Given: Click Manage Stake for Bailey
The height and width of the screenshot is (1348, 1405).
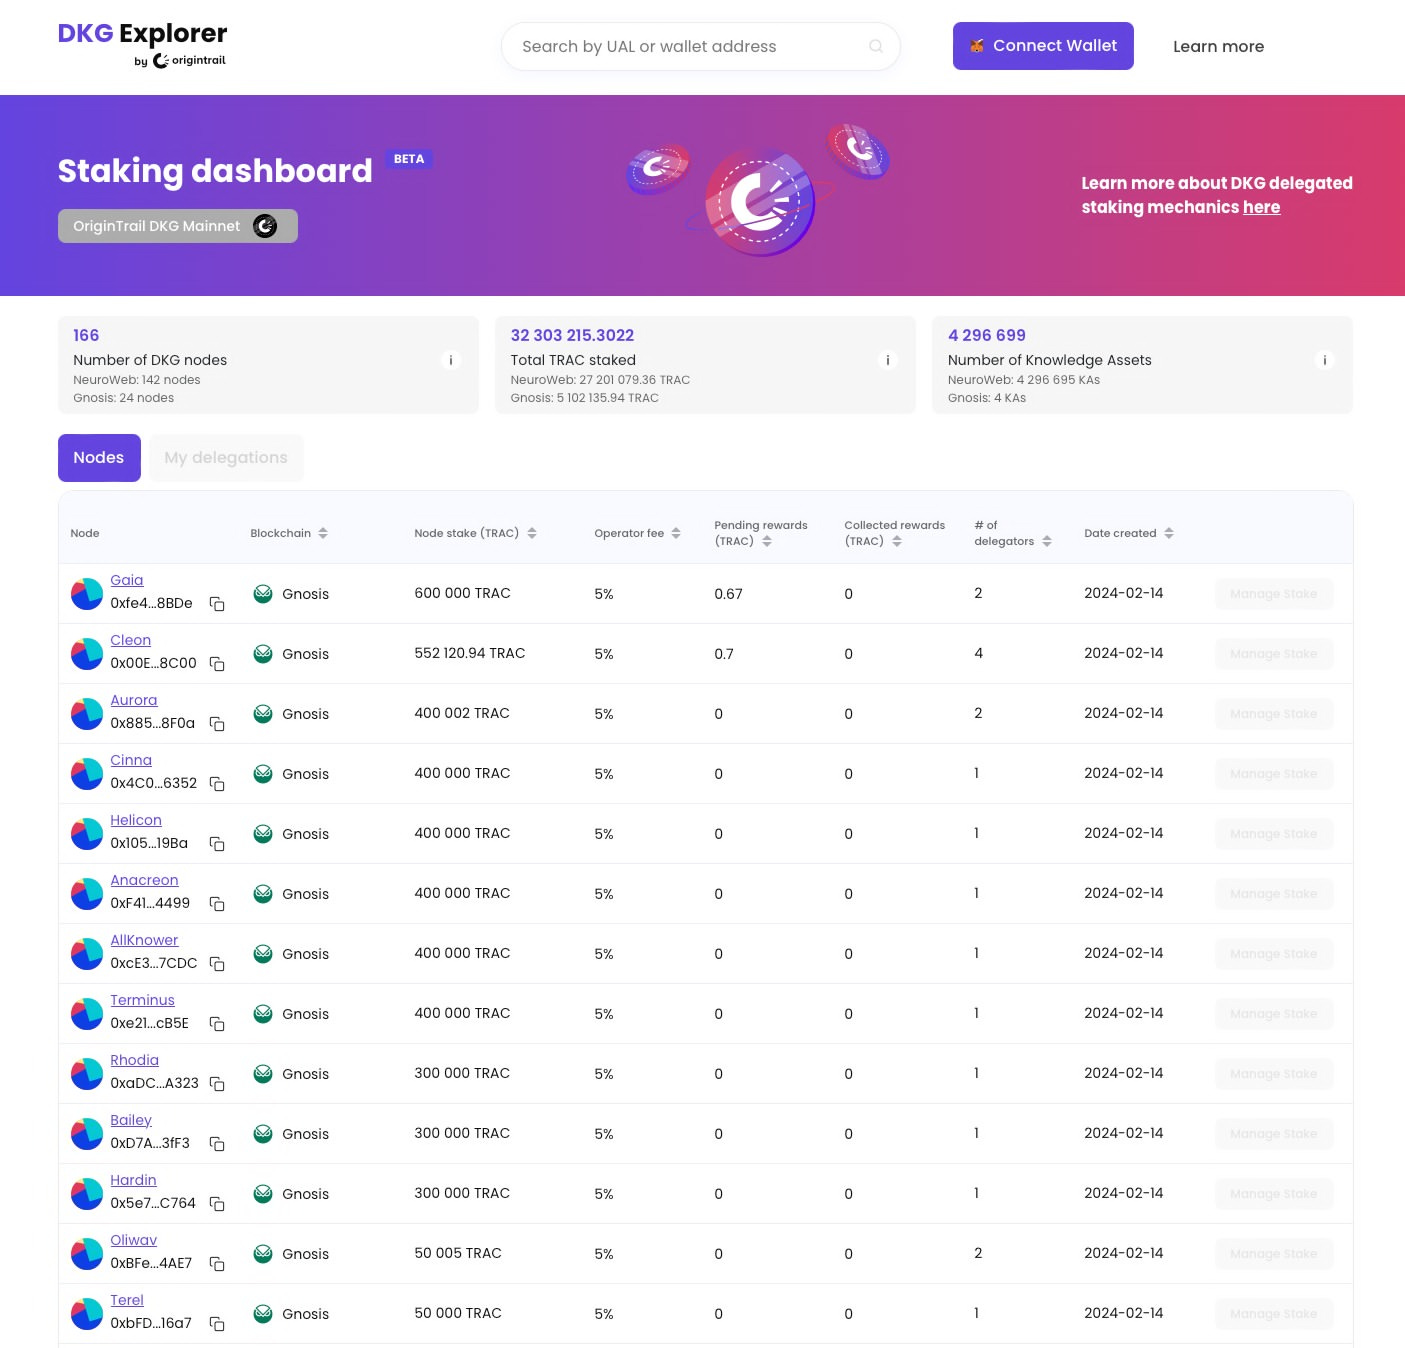Looking at the screenshot, I should pos(1274,1134).
